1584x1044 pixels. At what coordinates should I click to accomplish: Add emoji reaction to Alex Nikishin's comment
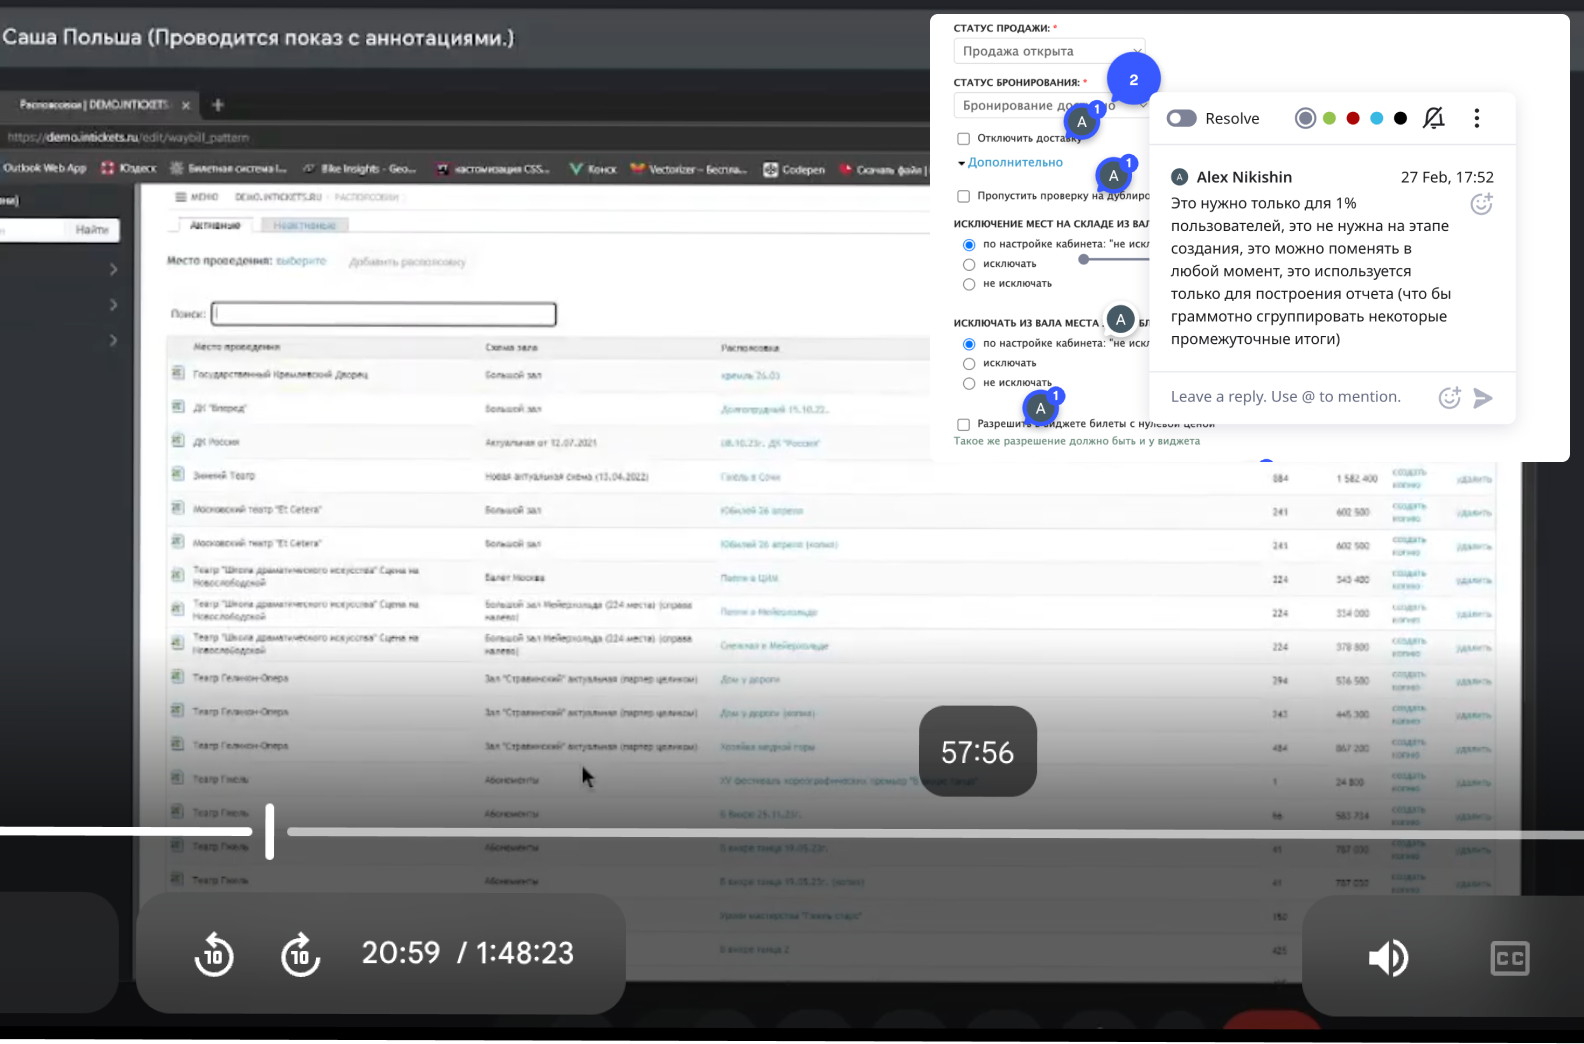[1481, 204]
